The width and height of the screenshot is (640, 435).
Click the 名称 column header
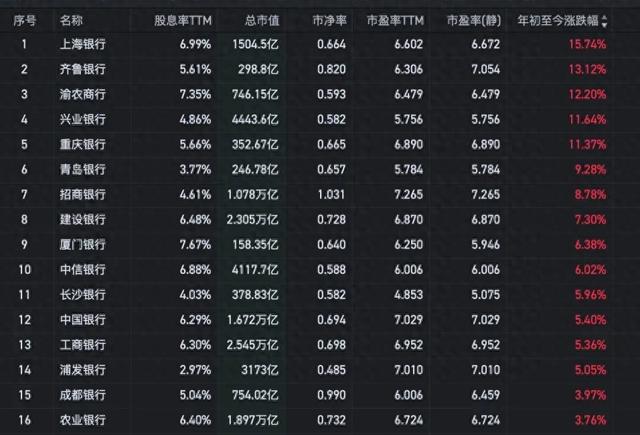click(x=73, y=19)
